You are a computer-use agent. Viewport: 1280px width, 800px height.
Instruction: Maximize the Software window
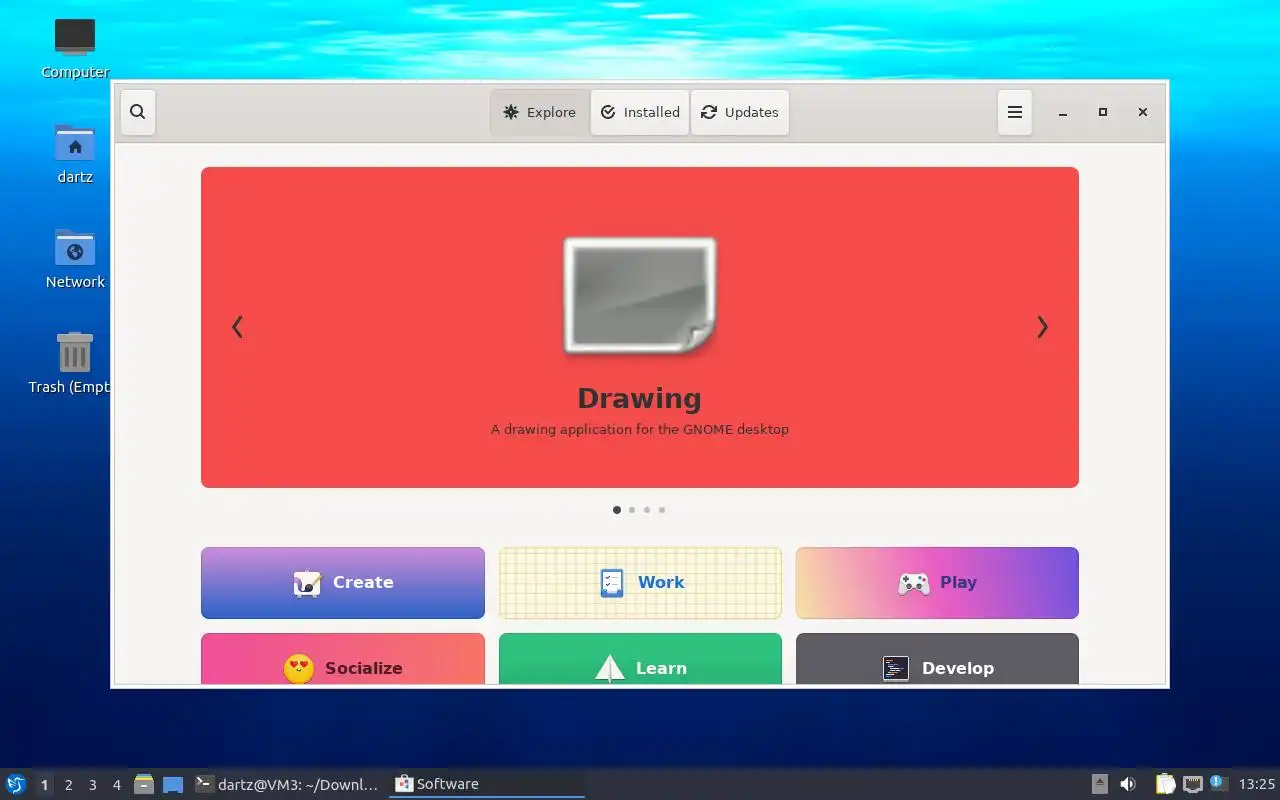click(1103, 113)
